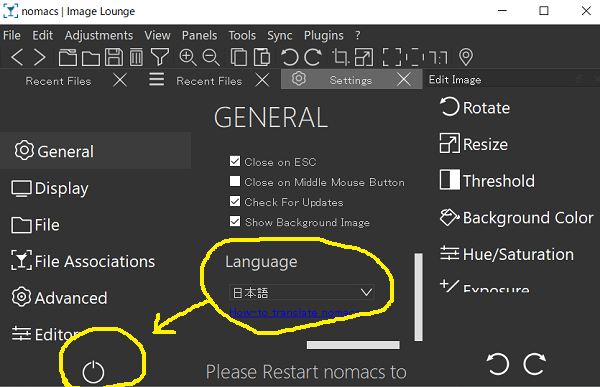Copy image using the copy icon
600x387 pixels.
[x=239, y=57]
